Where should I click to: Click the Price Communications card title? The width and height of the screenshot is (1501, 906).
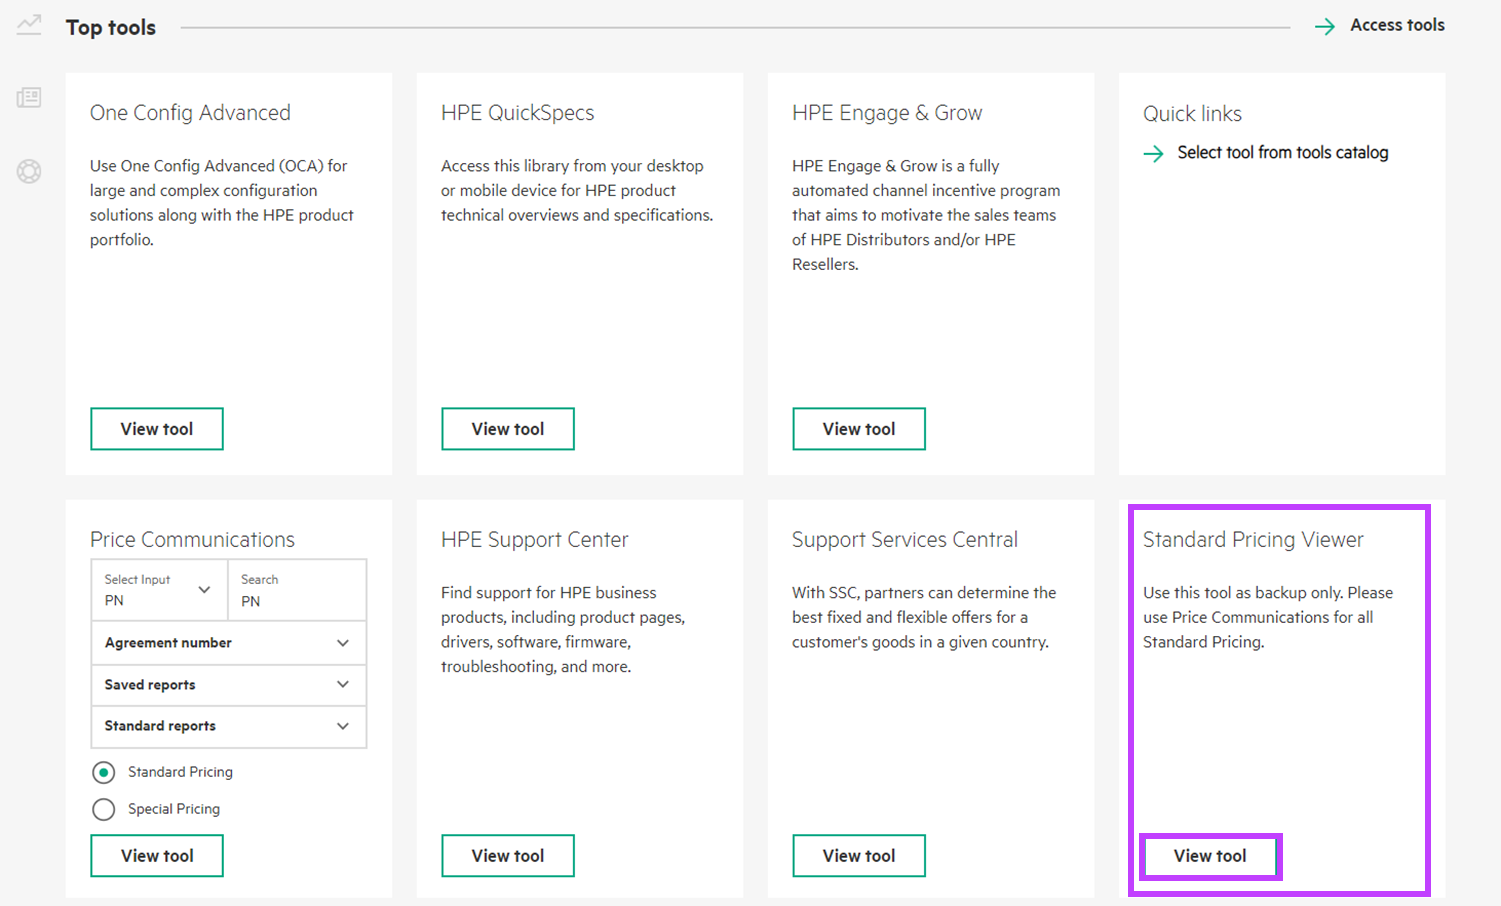tap(192, 540)
